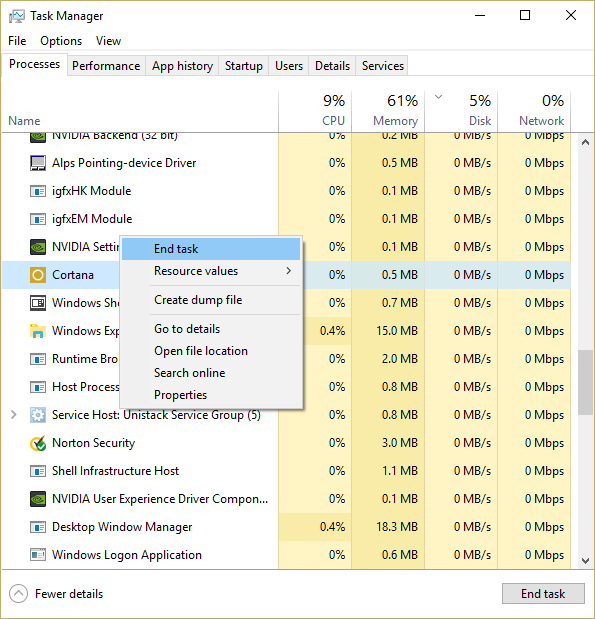Open the View menu

(x=108, y=41)
